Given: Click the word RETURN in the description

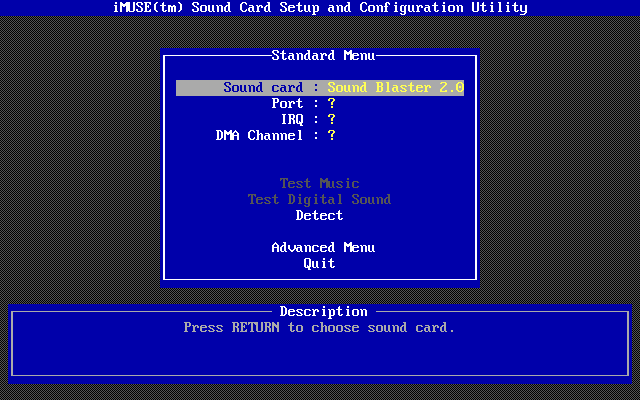Looking at the screenshot, I should pyautogui.click(x=255, y=328).
